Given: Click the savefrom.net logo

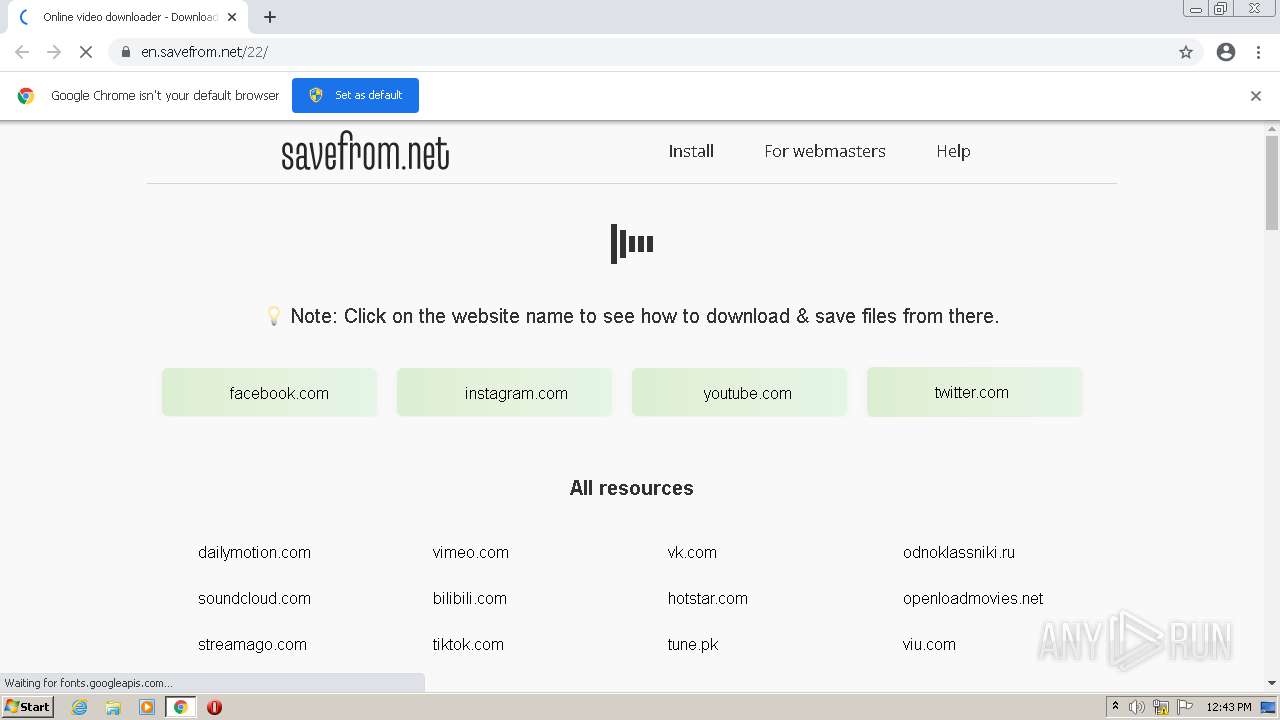Looking at the screenshot, I should point(365,151).
